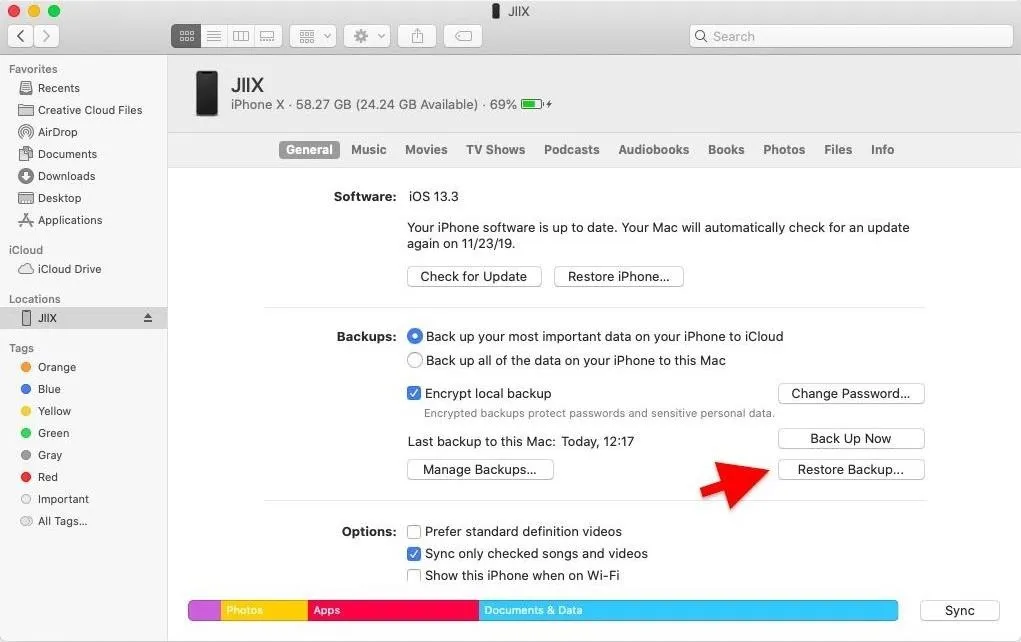This screenshot has width=1021, height=642.
Task: Click the Share toolbar icon
Action: pos(417,36)
